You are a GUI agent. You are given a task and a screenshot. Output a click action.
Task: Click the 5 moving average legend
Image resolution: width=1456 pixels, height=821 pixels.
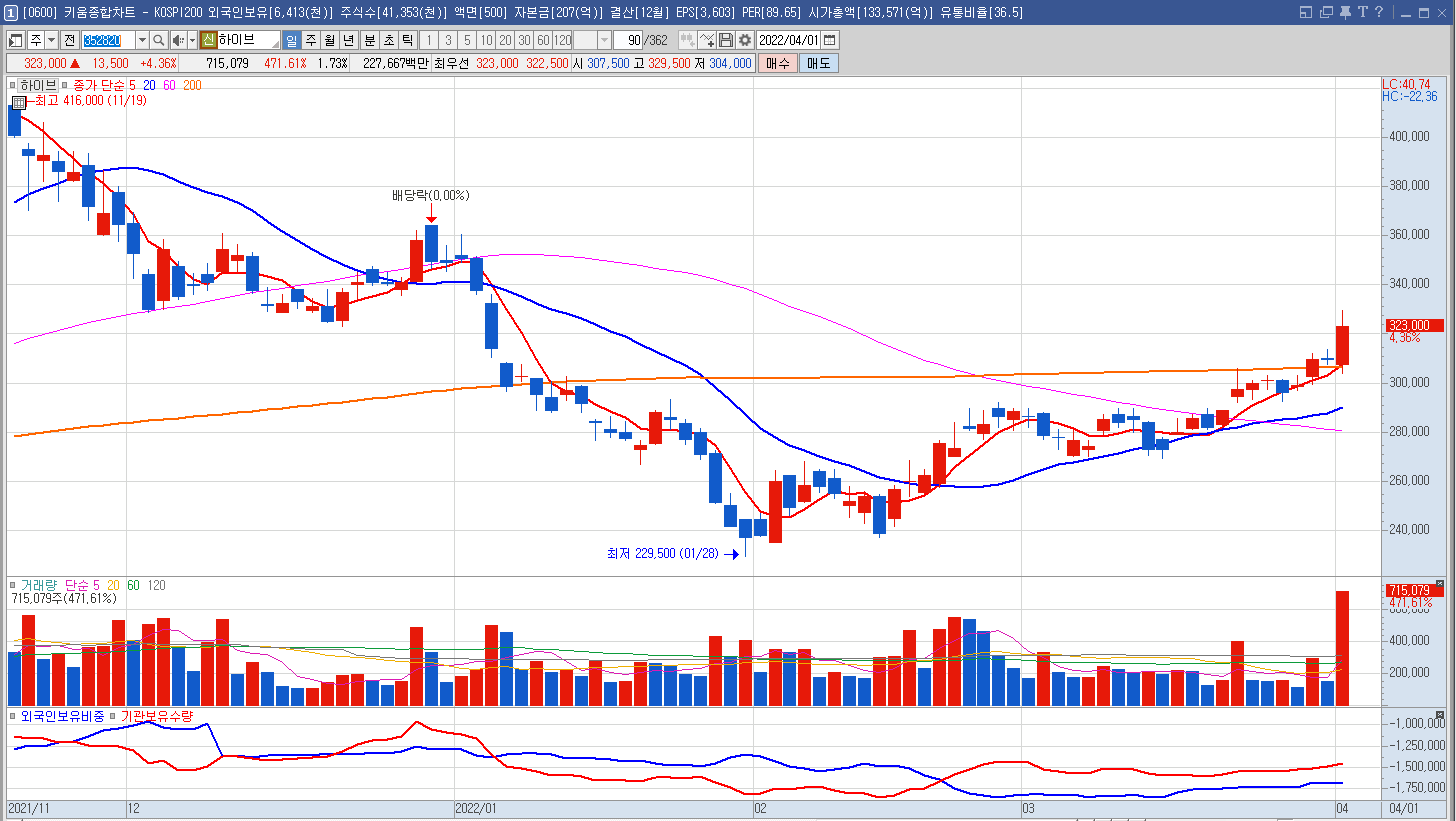134,85
